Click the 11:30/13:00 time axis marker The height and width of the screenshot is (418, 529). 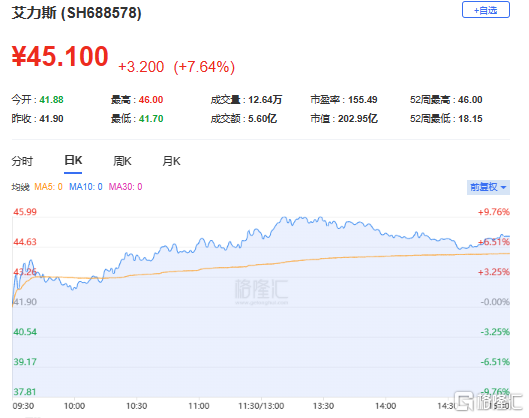click(x=261, y=406)
